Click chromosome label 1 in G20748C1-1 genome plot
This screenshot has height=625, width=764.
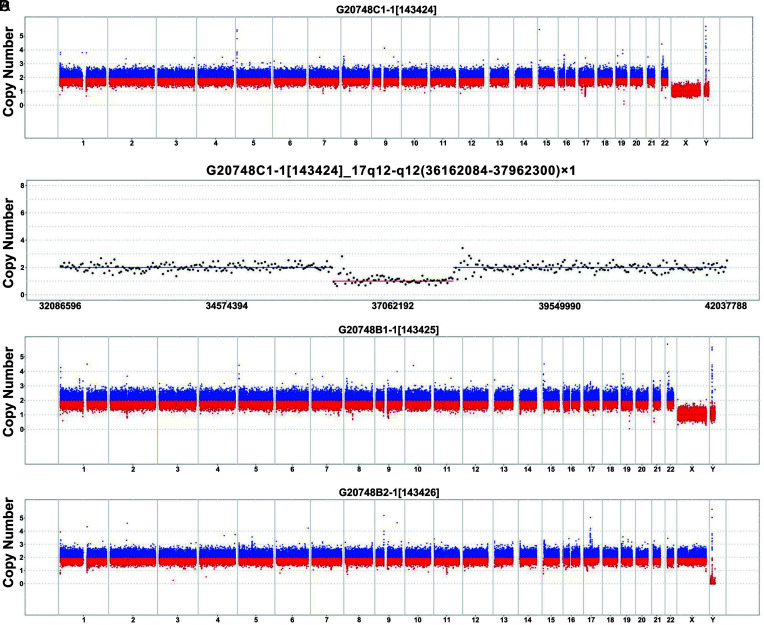(x=83, y=143)
